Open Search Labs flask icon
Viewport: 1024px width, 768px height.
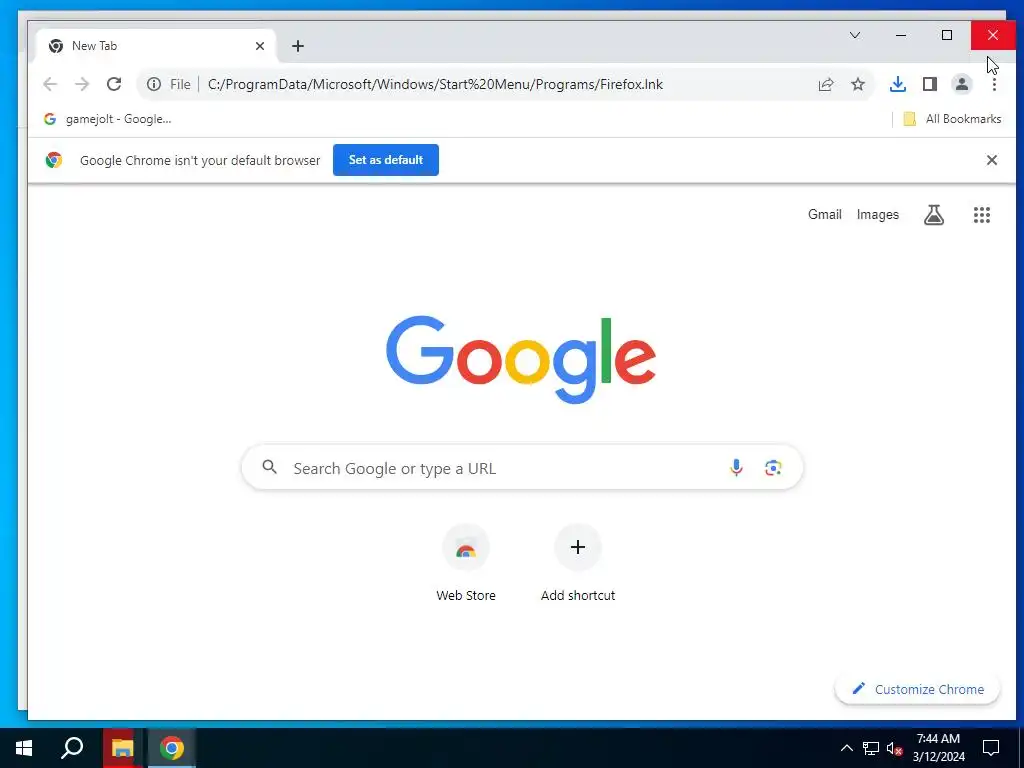click(934, 215)
